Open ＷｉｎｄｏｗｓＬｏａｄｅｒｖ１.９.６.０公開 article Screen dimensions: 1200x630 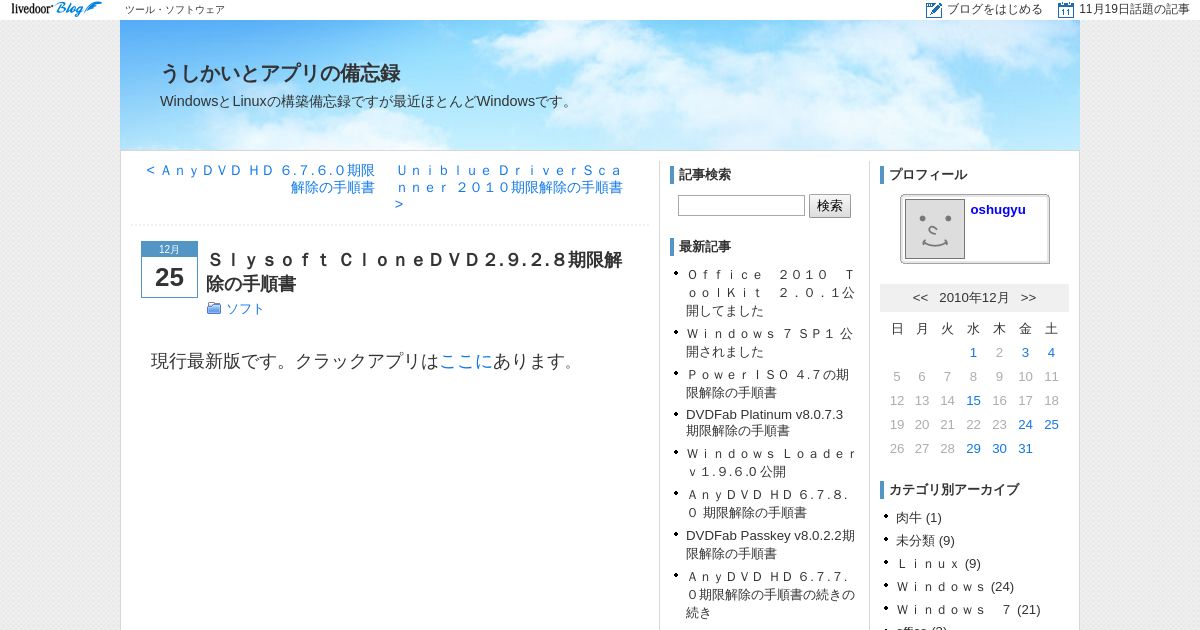[771, 462]
